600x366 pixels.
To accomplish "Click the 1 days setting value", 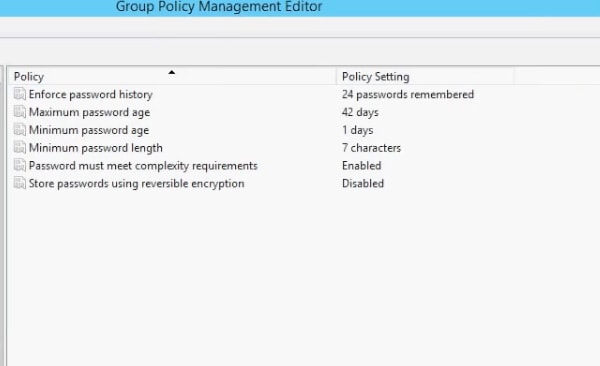I will pos(357,130).
